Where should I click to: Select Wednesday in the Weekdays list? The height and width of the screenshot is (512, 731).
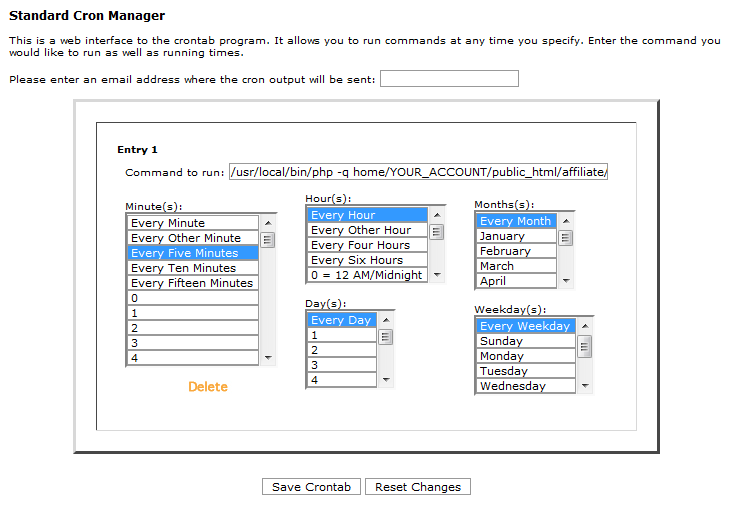tap(525, 386)
